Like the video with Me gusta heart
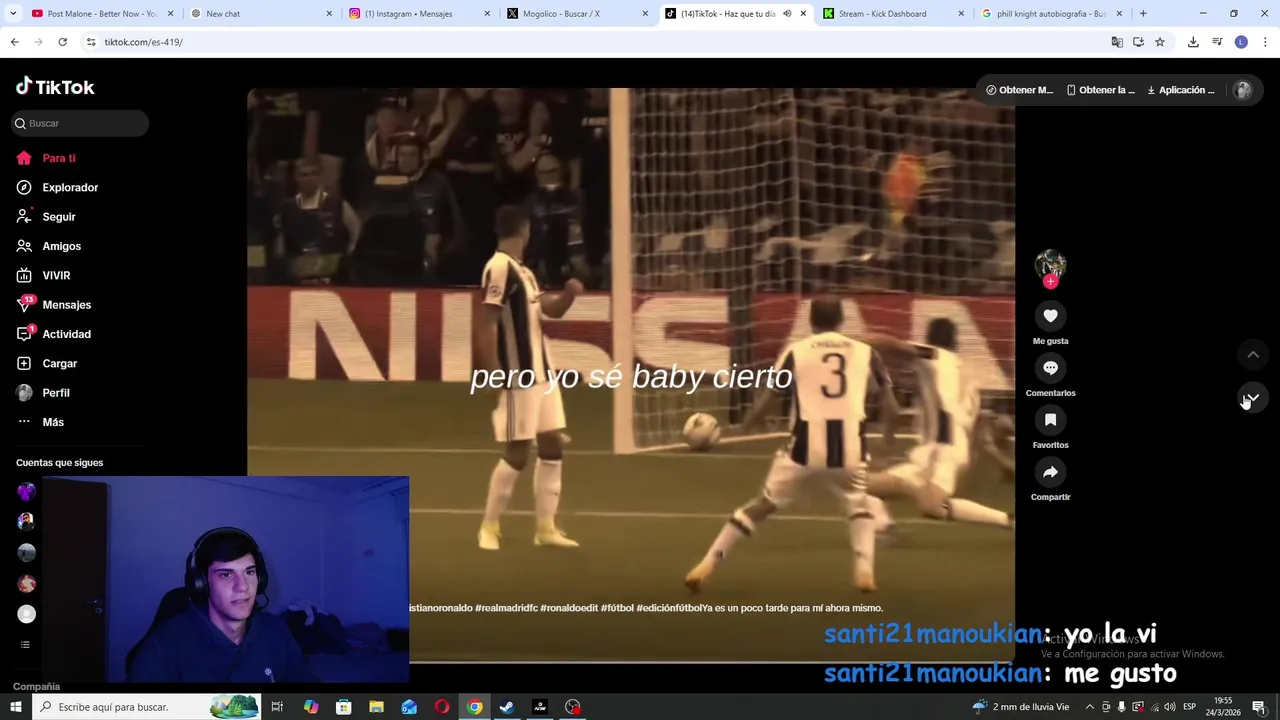The image size is (1280, 720). [x=1050, y=316]
